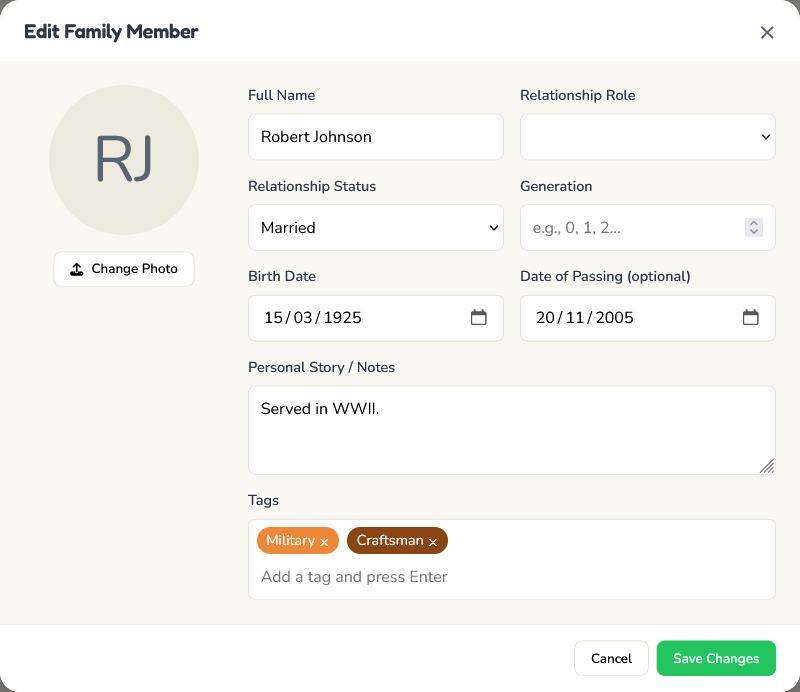Image resolution: width=800 pixels, height=692 pixels.
Task: Click the Birth Date day value 15
Action: pos(273,317)
